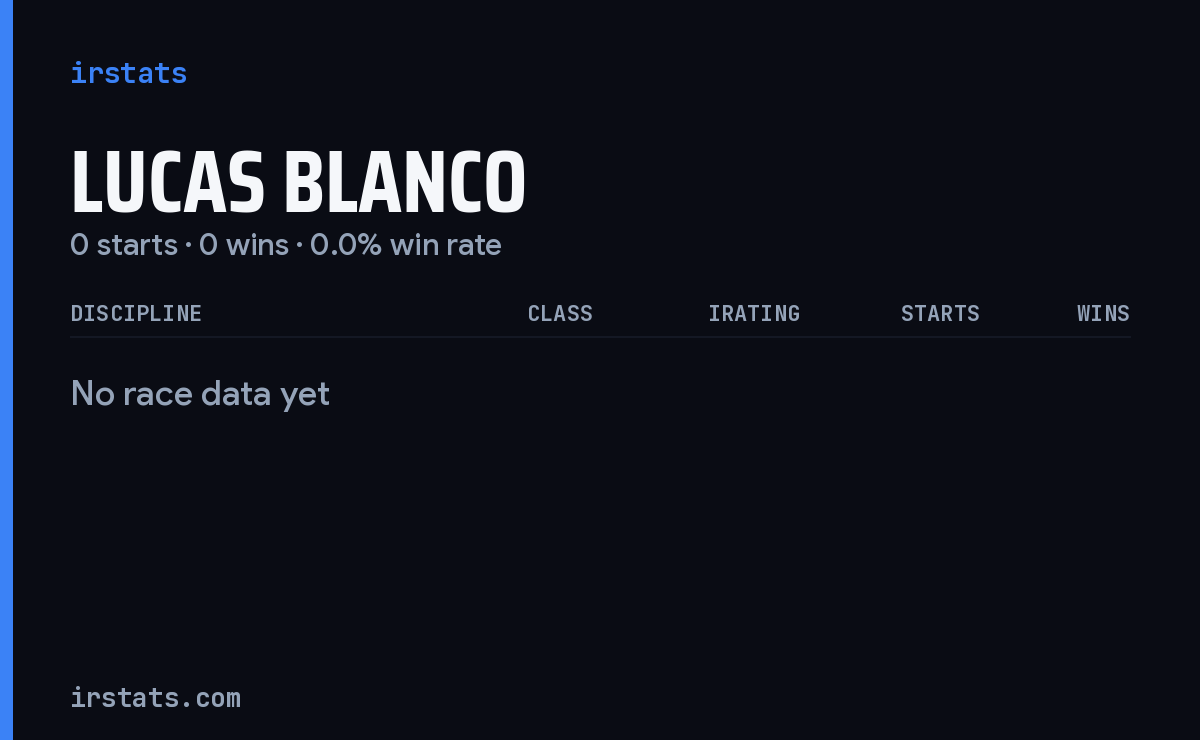Sort by the STARTS column header
Viewport: 1200px width, 740px height.
click(940, 314)
